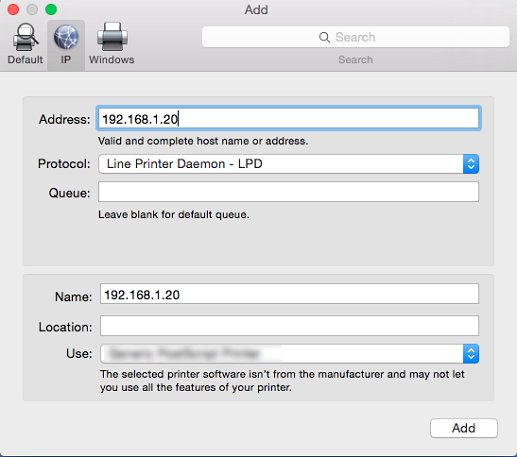Click the 'Queue:' label
The height and width of the screenshot is (457, 517).
[x=69, y=193]
